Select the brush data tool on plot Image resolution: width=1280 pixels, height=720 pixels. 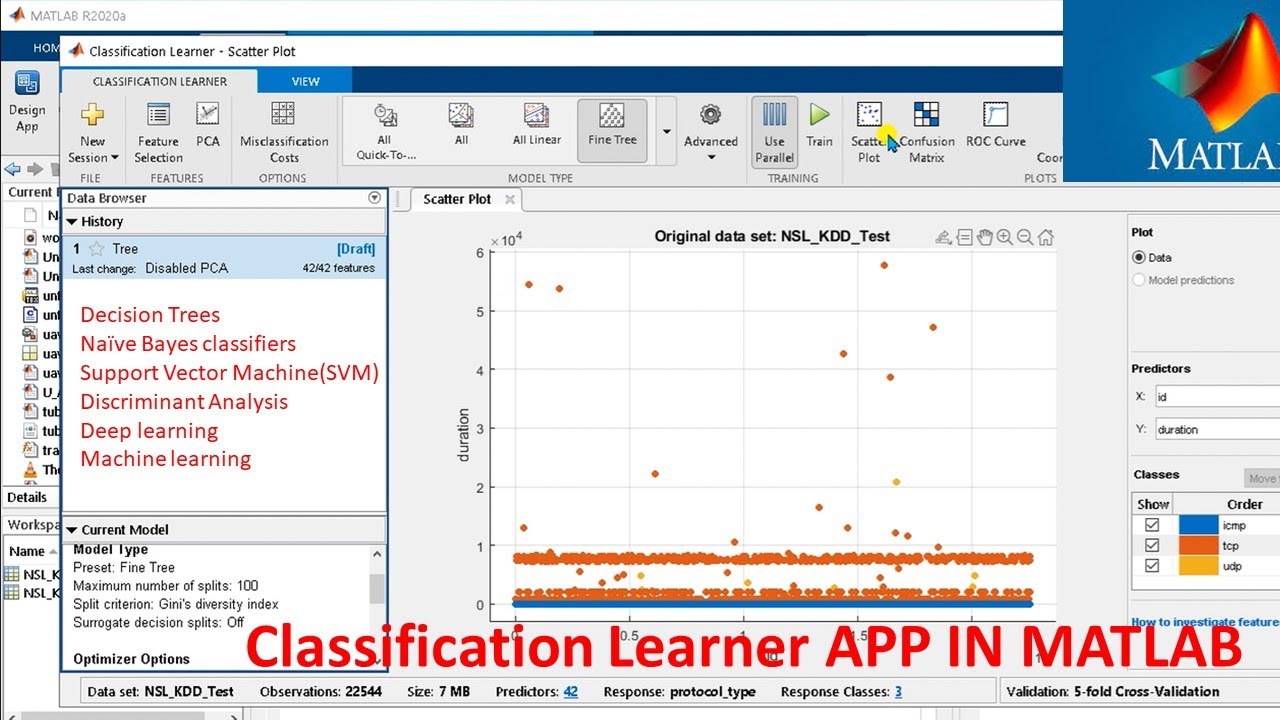[943, 237]
